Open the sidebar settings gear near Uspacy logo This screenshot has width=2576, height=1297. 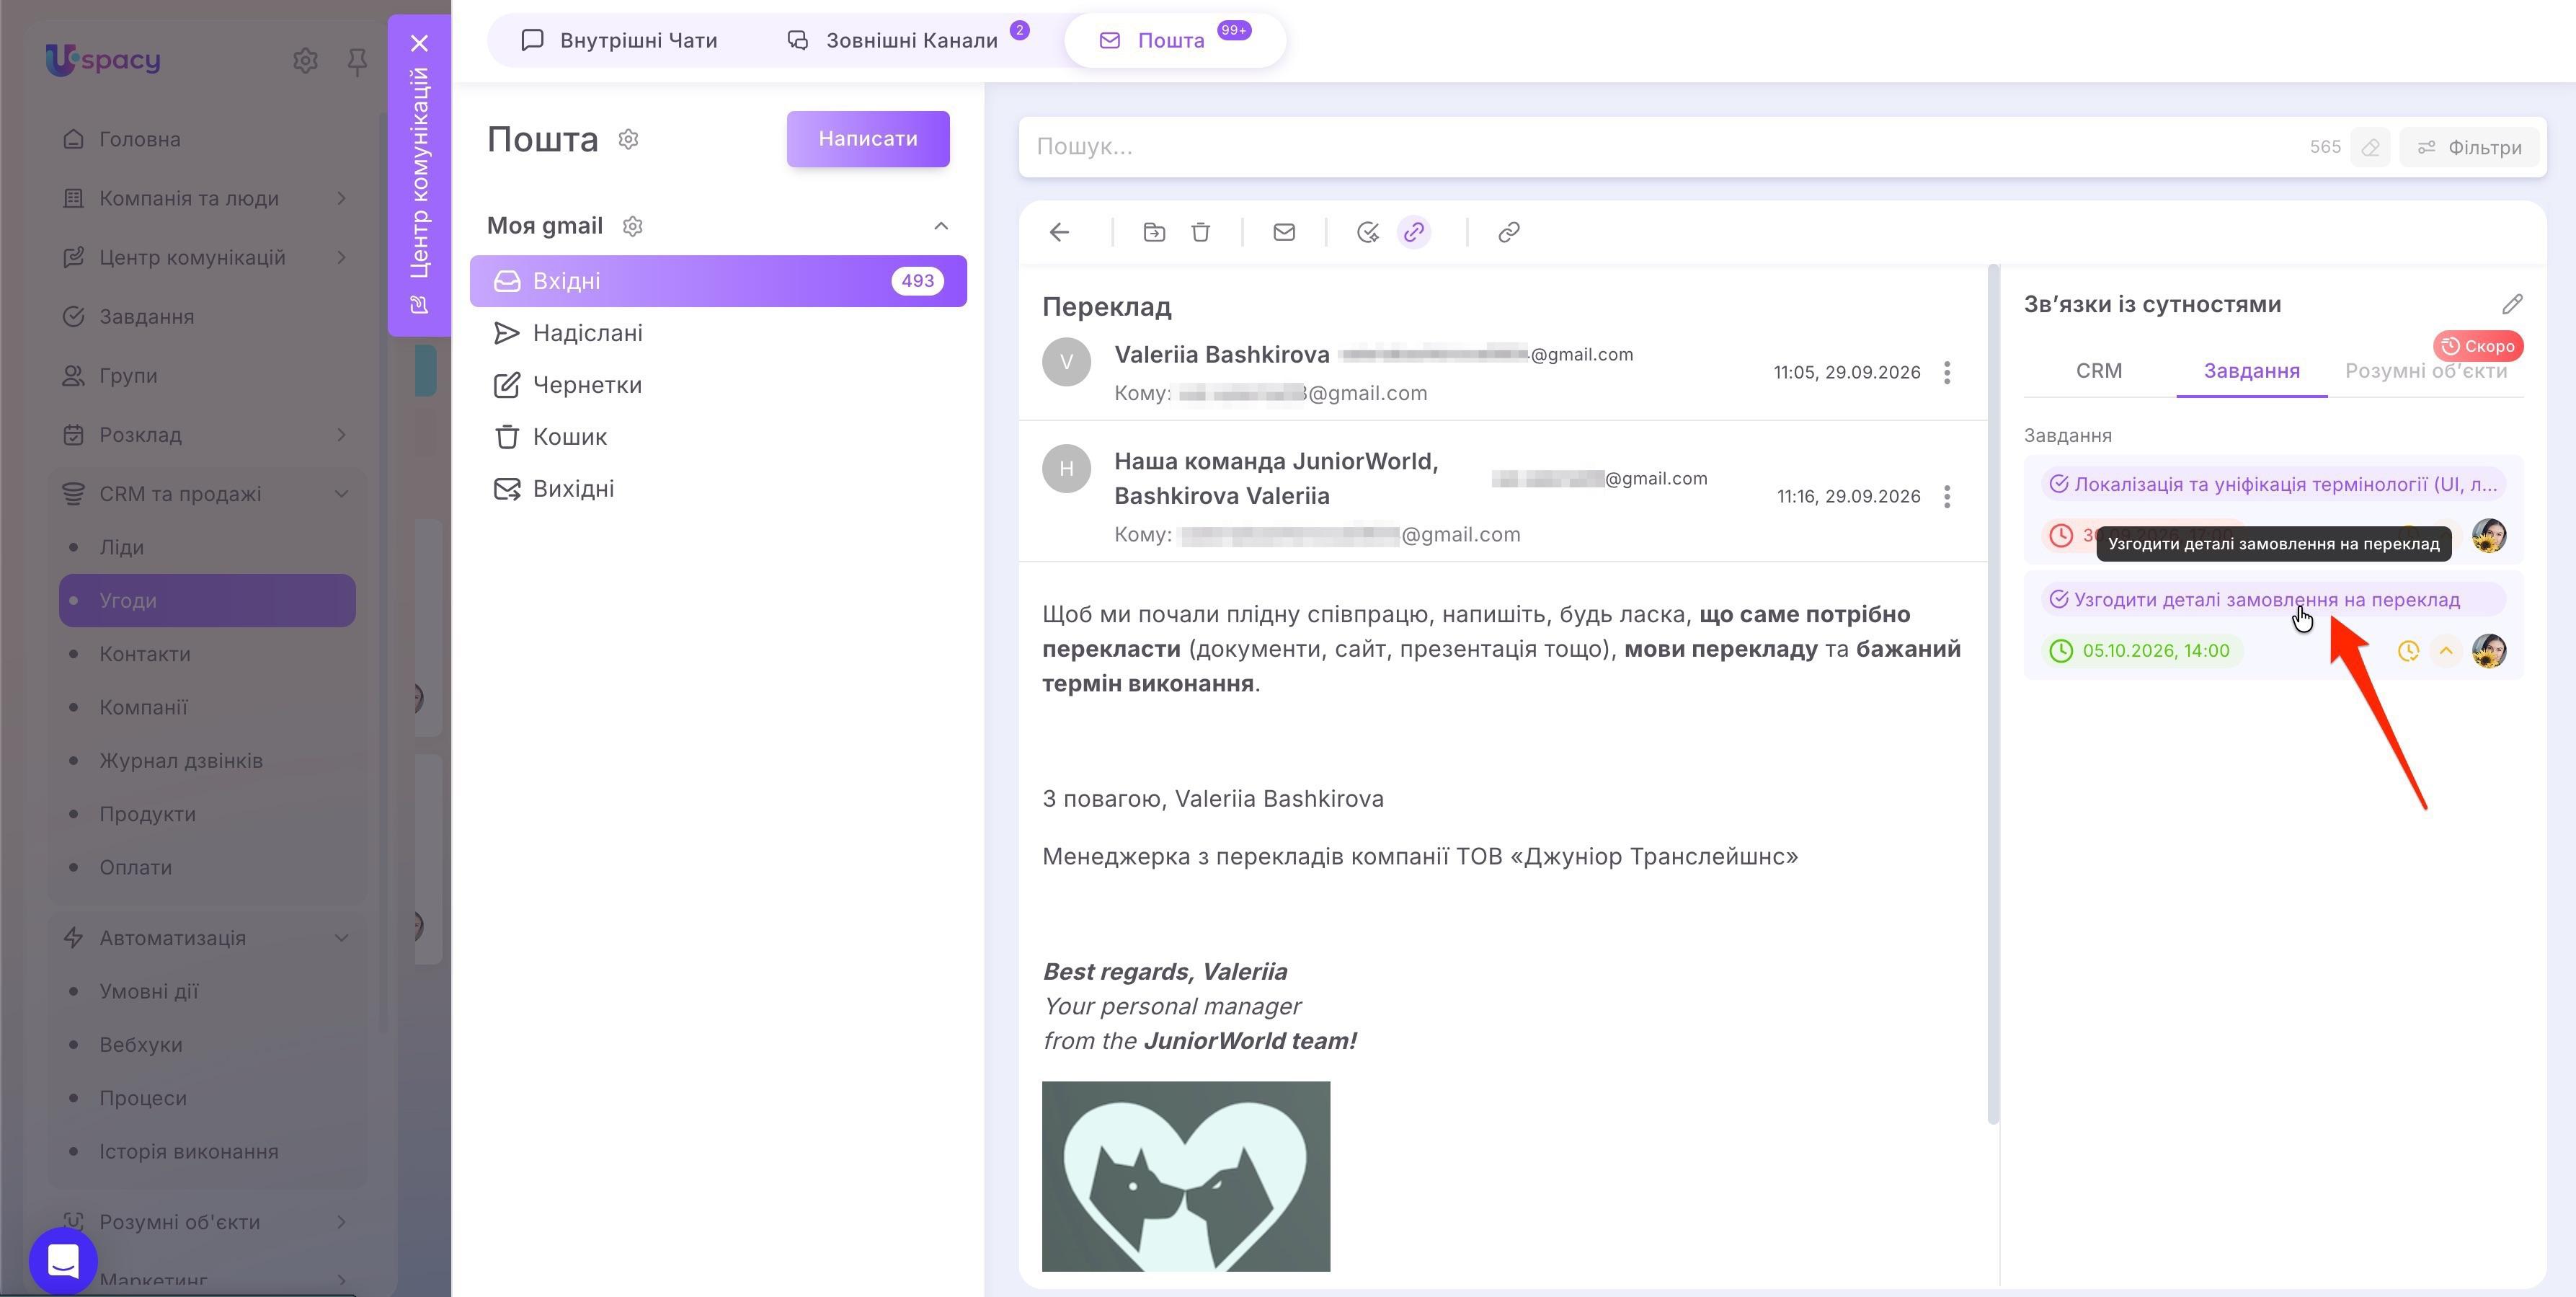(x=305, y=61)
